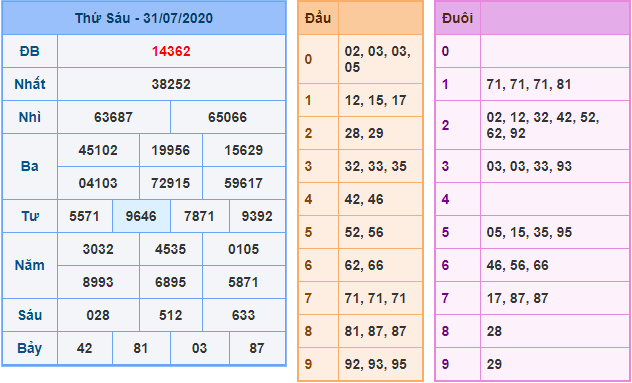Click the Năm row label
The height and width of the screenshot is (383, 632).
(x=30, y=265)
